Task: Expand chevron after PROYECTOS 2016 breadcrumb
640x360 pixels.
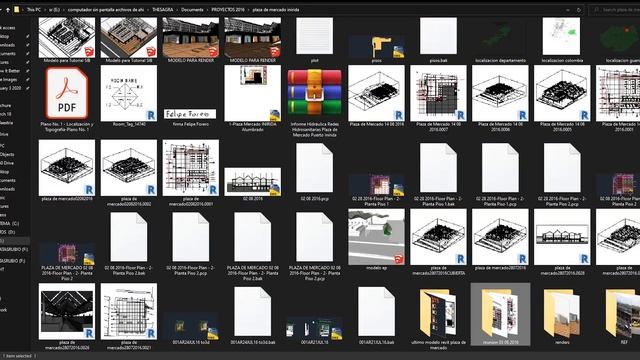Action: pos(249,9)
